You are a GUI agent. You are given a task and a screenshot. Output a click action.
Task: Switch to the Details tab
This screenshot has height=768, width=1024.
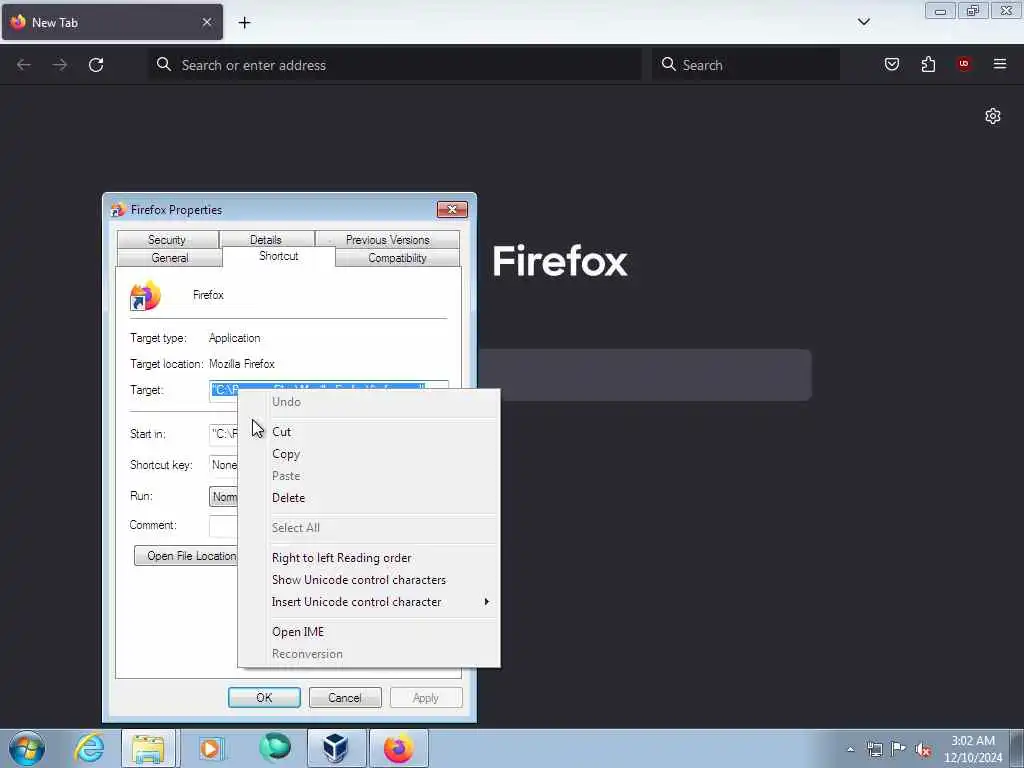pyautogui.click(x=266, y=240)
